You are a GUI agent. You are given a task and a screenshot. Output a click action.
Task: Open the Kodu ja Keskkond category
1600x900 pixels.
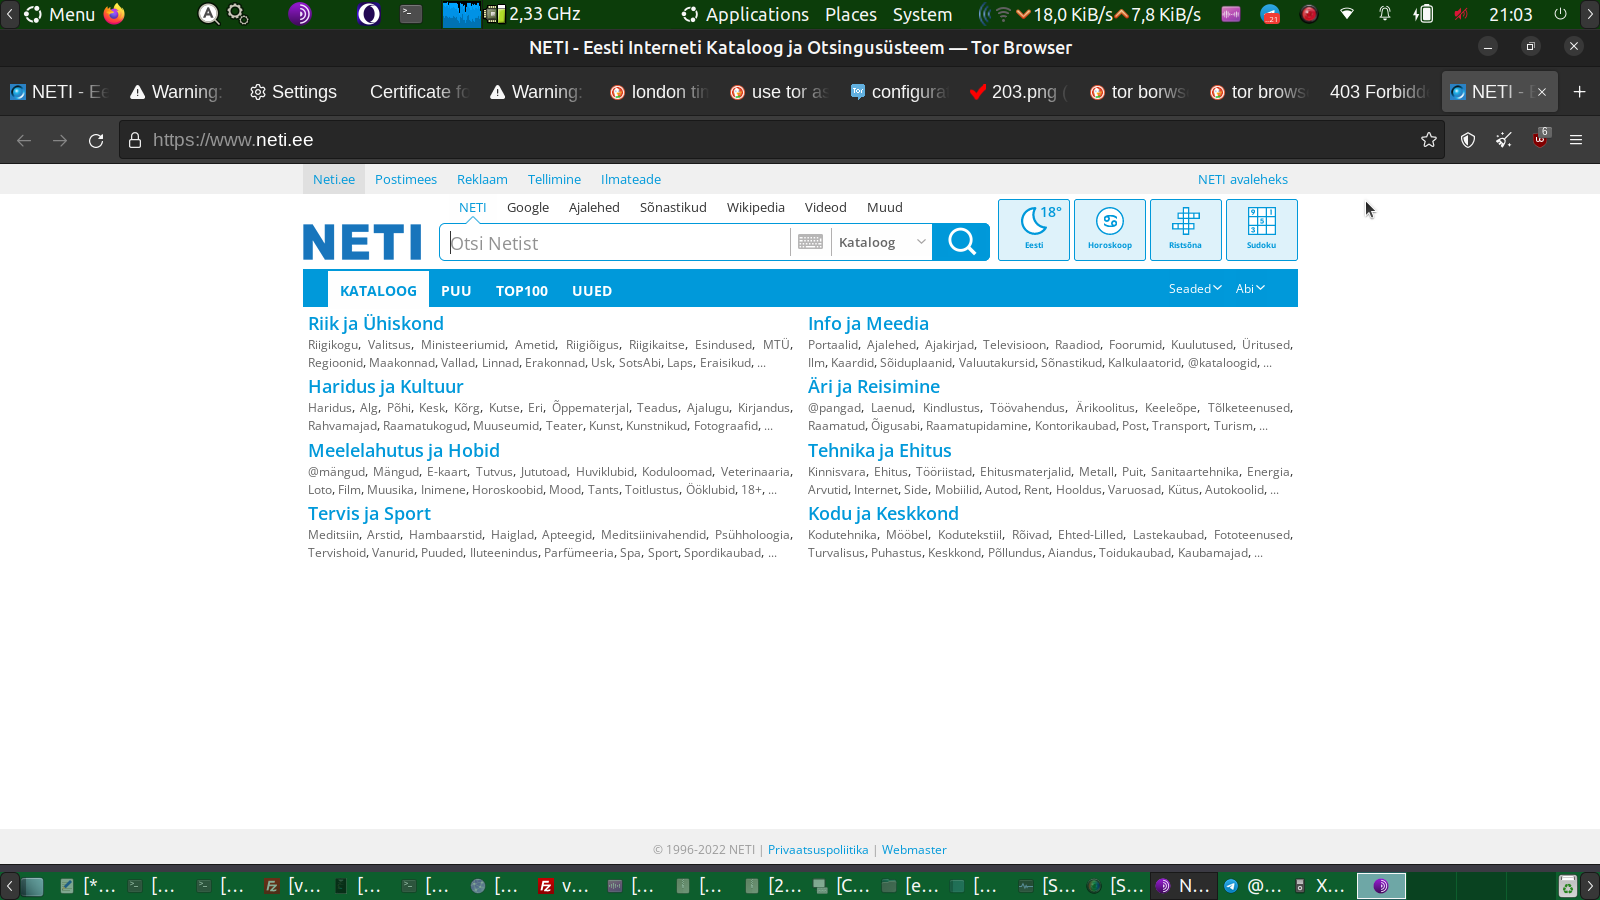pyautogui.click(x=883, y=514)
